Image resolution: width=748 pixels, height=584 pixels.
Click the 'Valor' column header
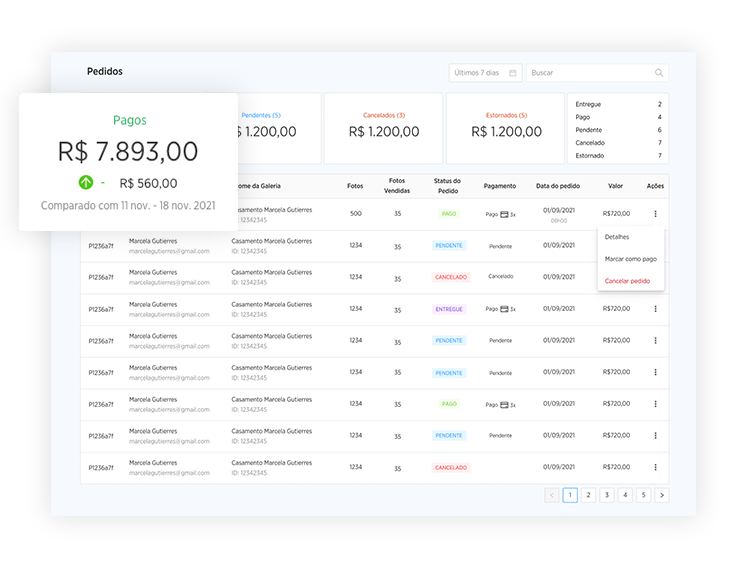click(x=615, y=186)
